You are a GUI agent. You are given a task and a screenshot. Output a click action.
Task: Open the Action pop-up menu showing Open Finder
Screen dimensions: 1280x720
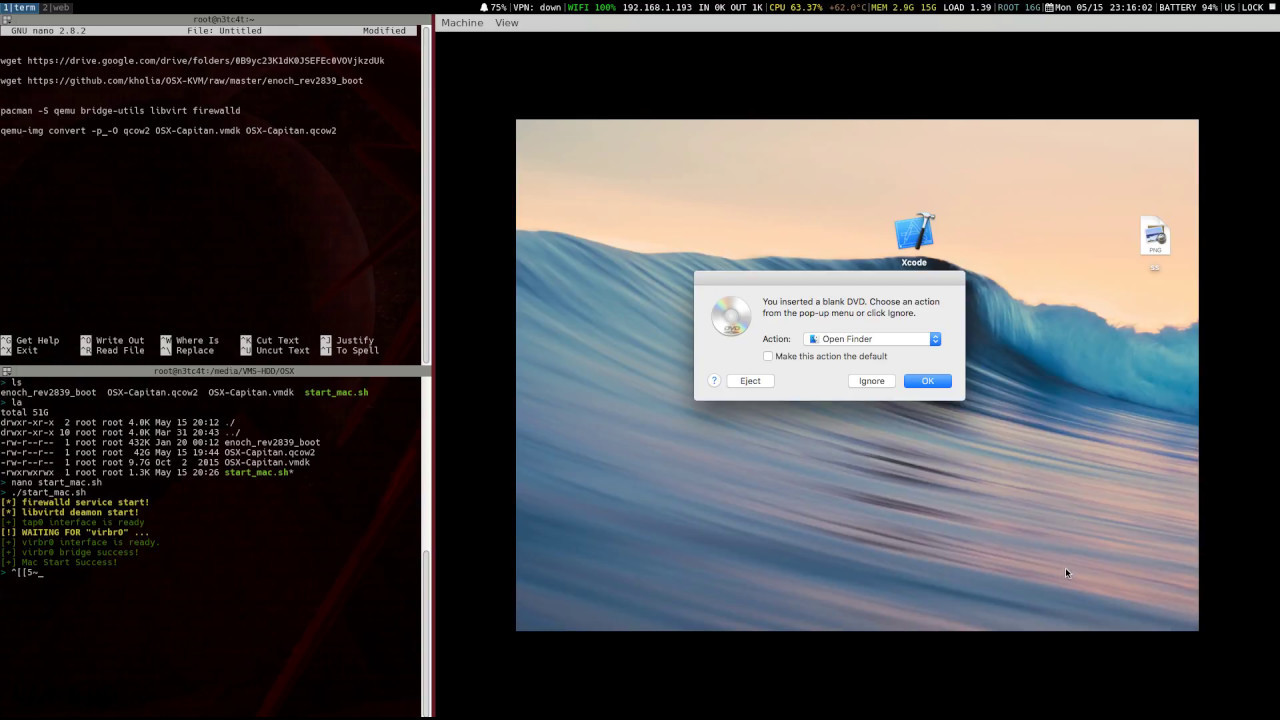[x=873, y=339]
